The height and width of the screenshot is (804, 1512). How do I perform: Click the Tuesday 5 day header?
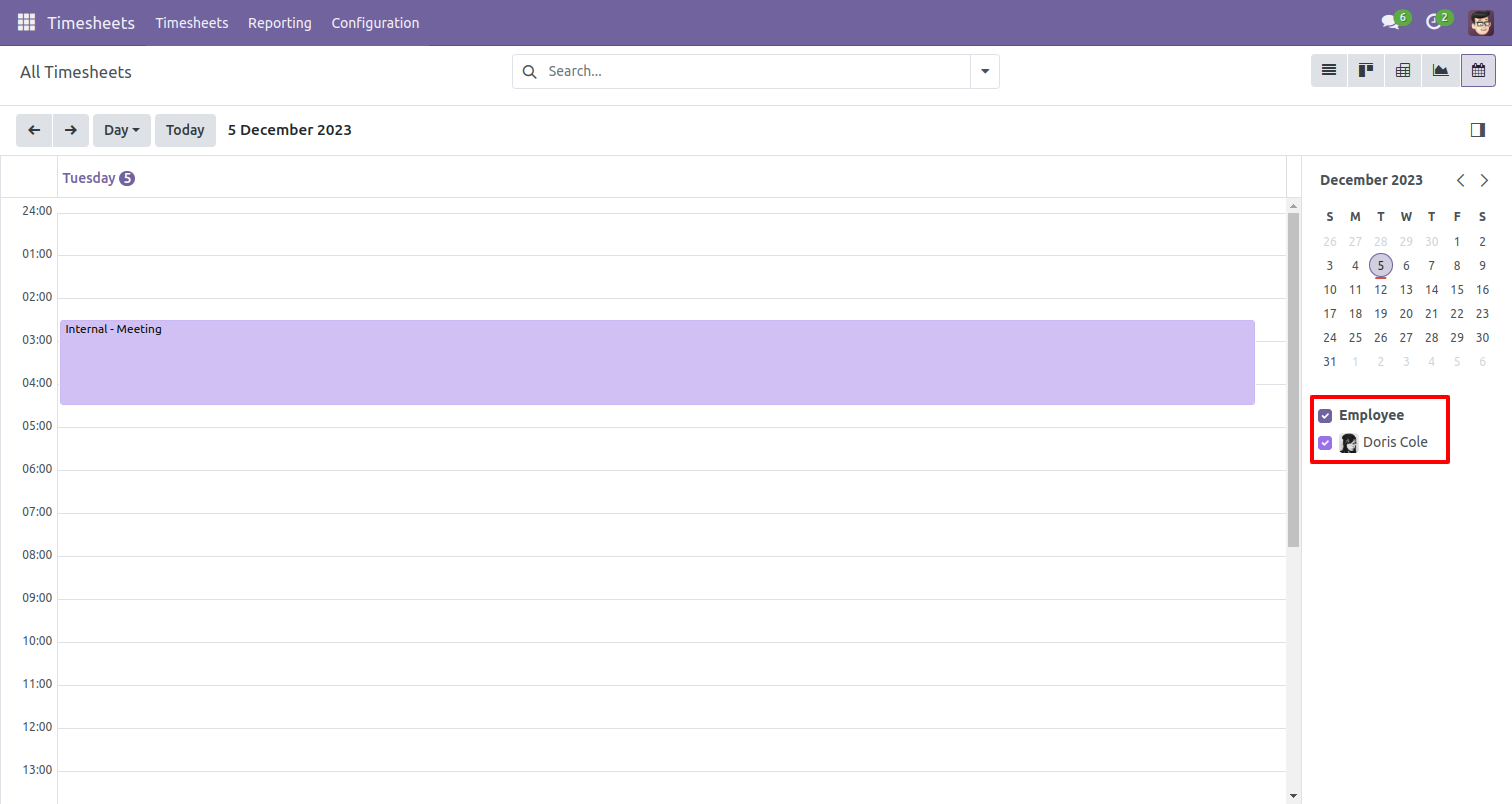click(98, 178)
